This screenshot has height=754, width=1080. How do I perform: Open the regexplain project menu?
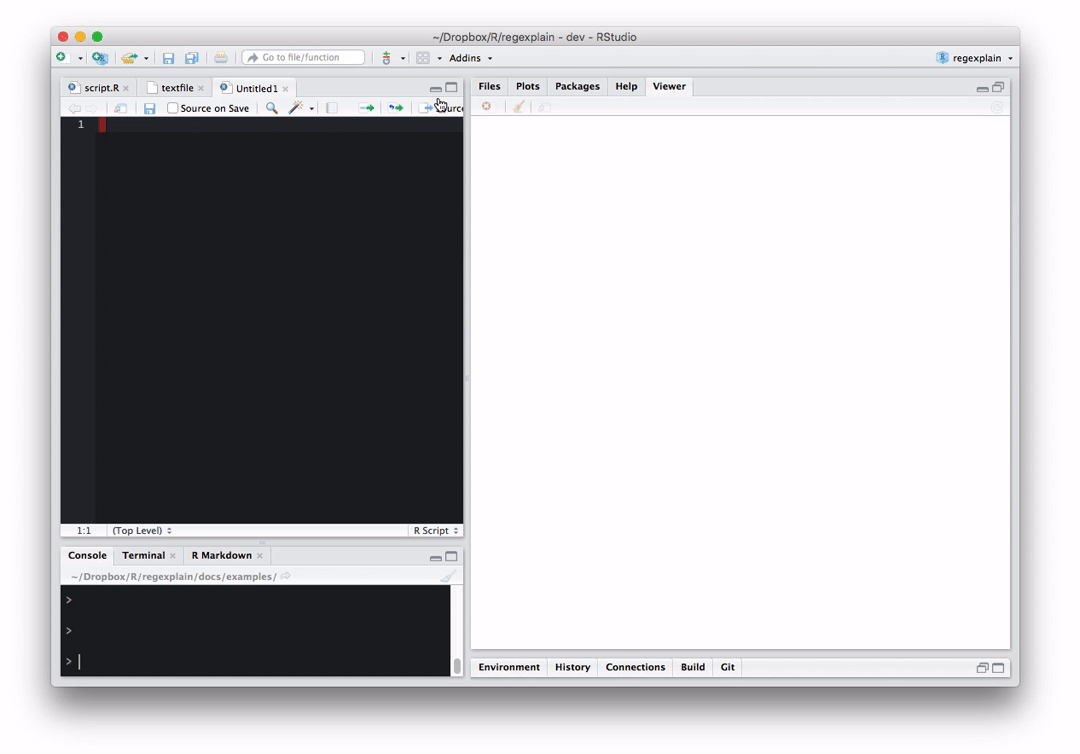click(x=974, y=57)
